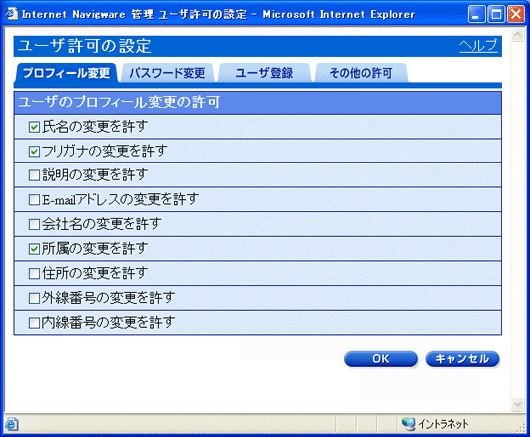Viewport: 530px width, 437px height.
Task: Check 住所の変更を許す checkbox
Action: tap(34, 273)
